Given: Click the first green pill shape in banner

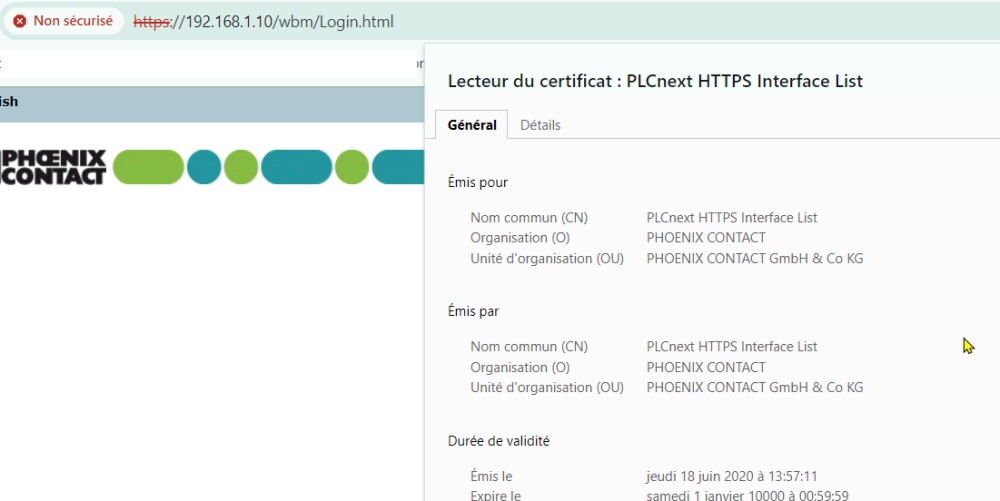Looking at the screenshot, I should pyautogui.click(x=148, y=167).
